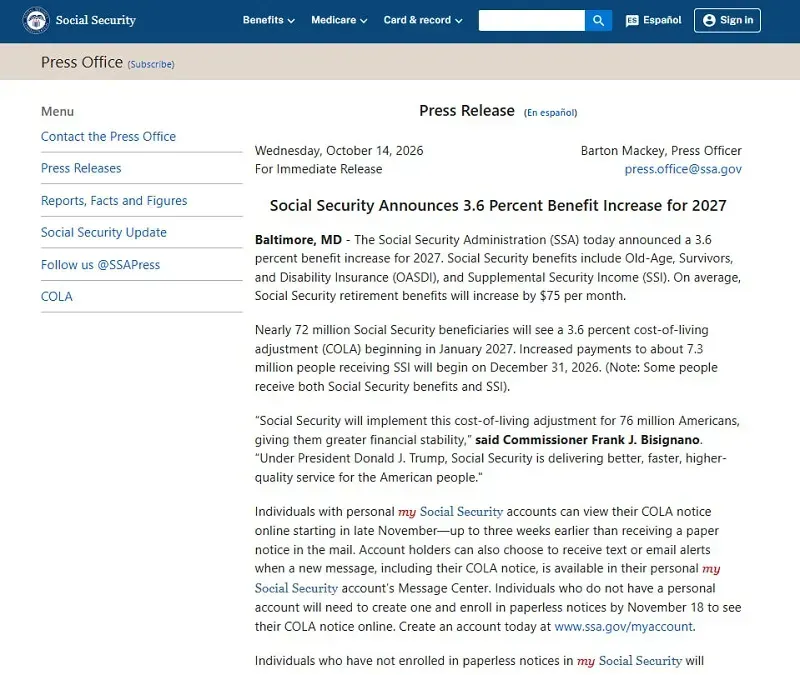The width and height of the screenshot is (800, 675).
Task: Open Reports, Facts and Figures
Action: 114,201
